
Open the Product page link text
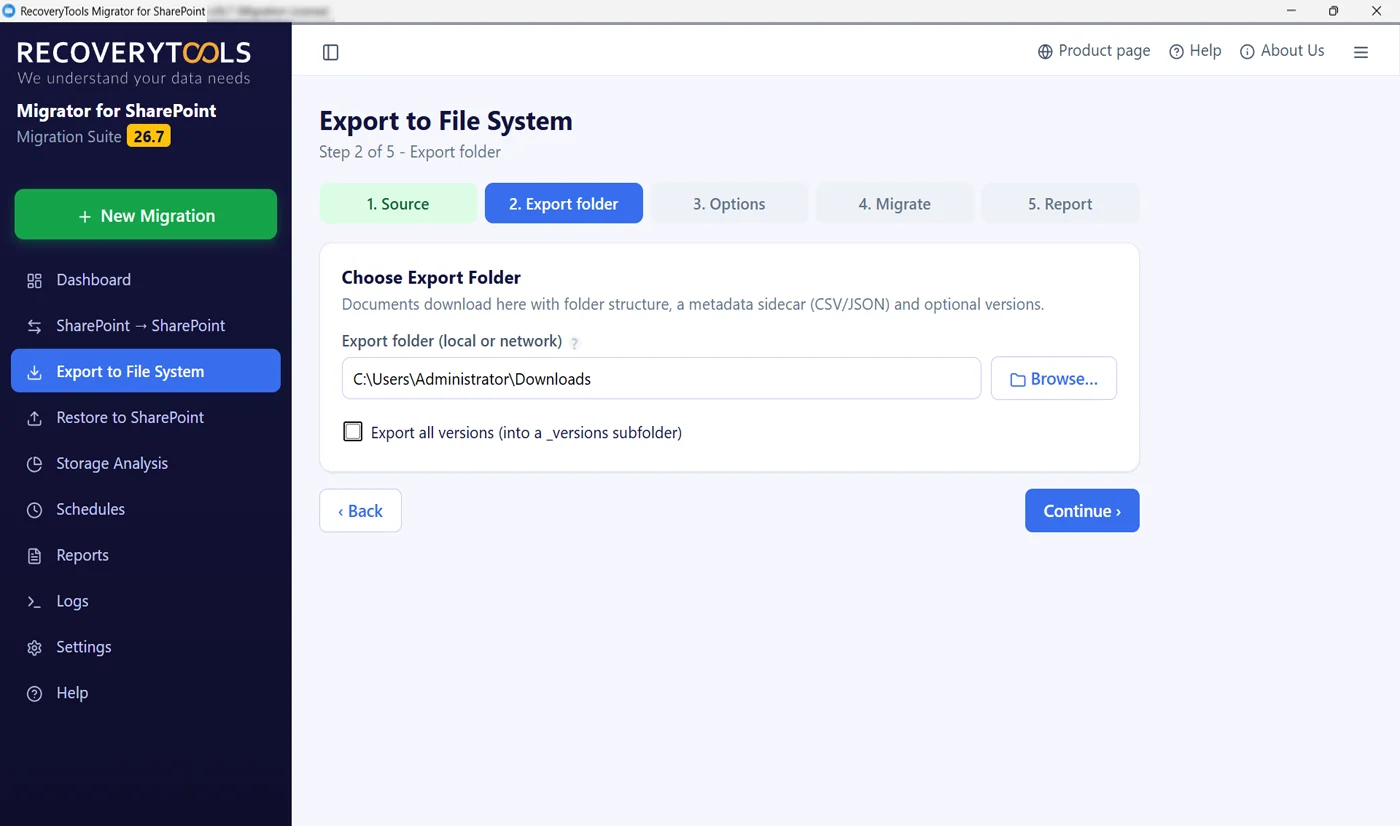coord(1104,51)
